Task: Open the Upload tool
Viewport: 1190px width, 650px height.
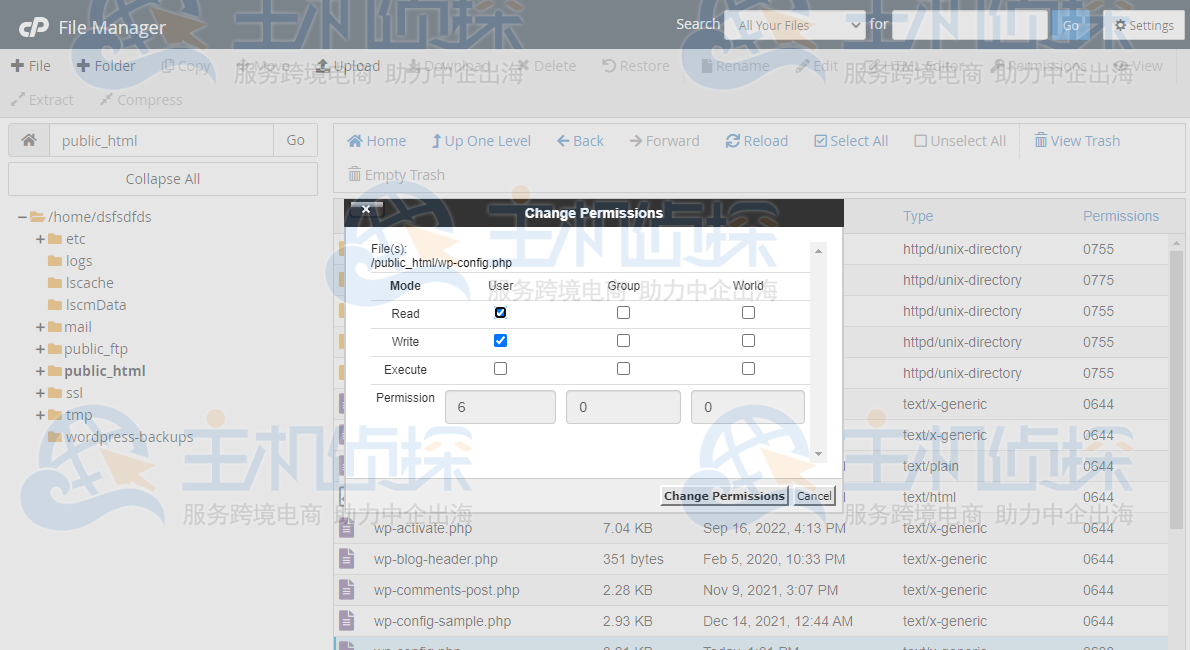Action: pos(347,65)
